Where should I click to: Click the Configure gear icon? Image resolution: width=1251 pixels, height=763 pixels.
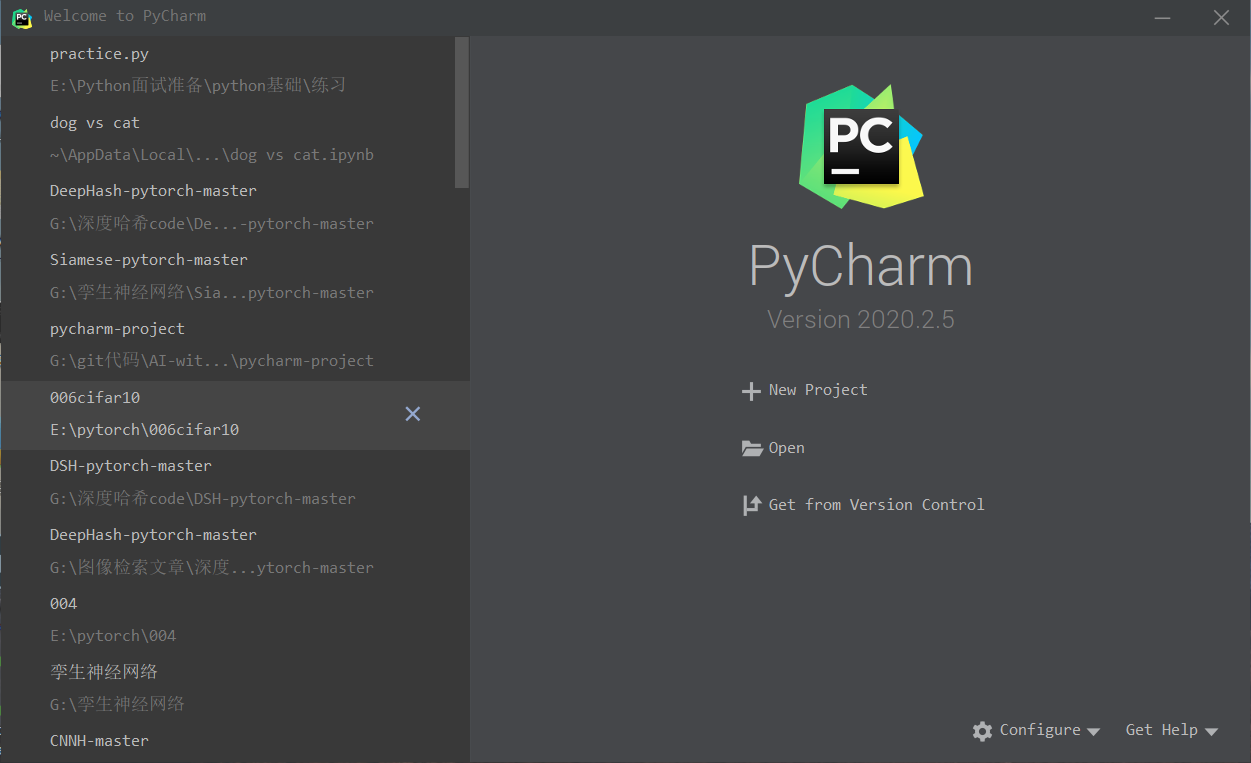pyautogui.click(x=983, y=730)
